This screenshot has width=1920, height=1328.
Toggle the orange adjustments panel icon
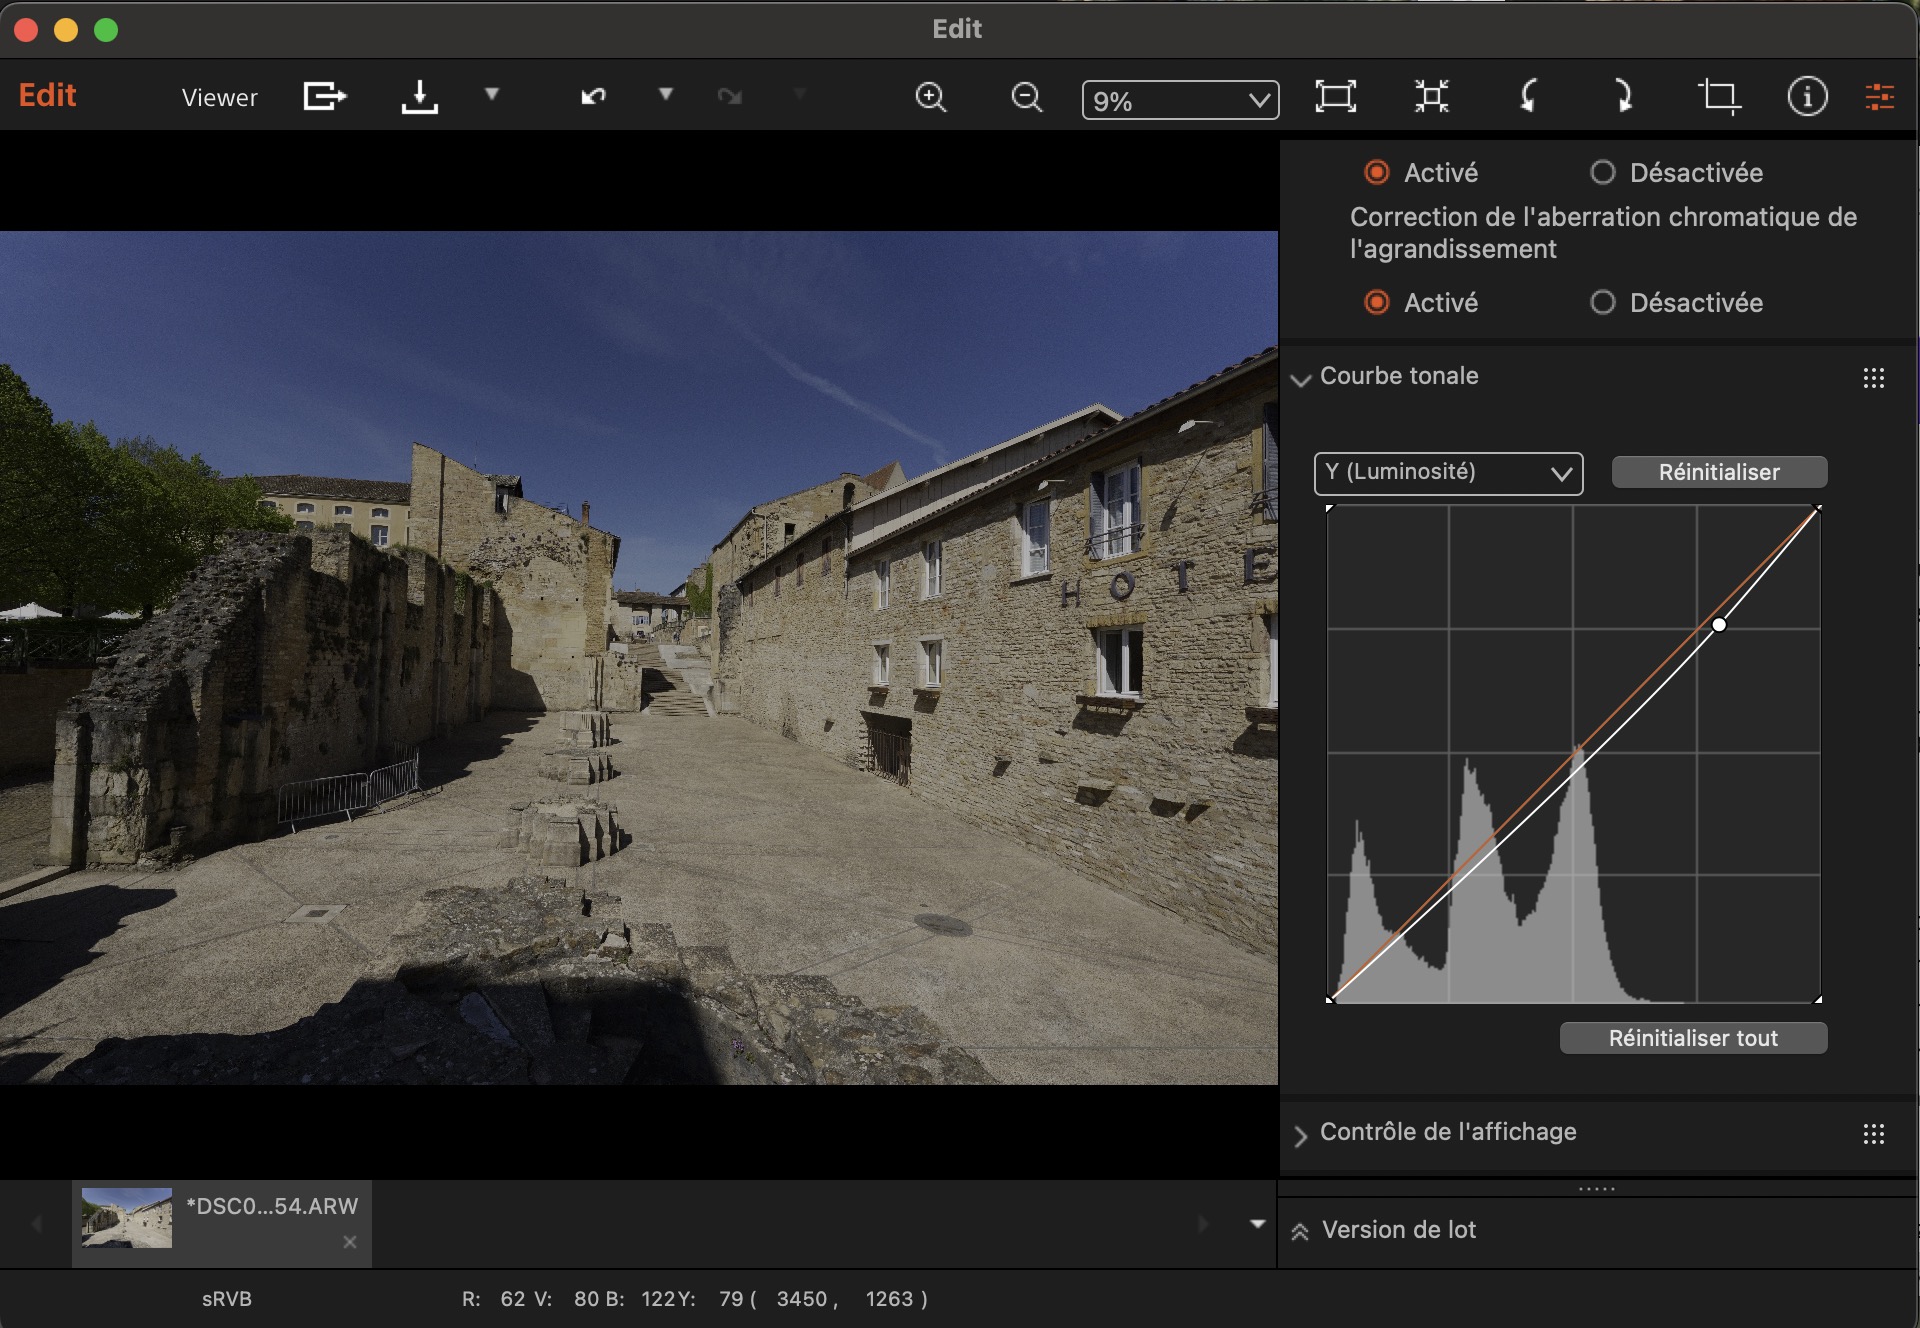pos(1879,97)
